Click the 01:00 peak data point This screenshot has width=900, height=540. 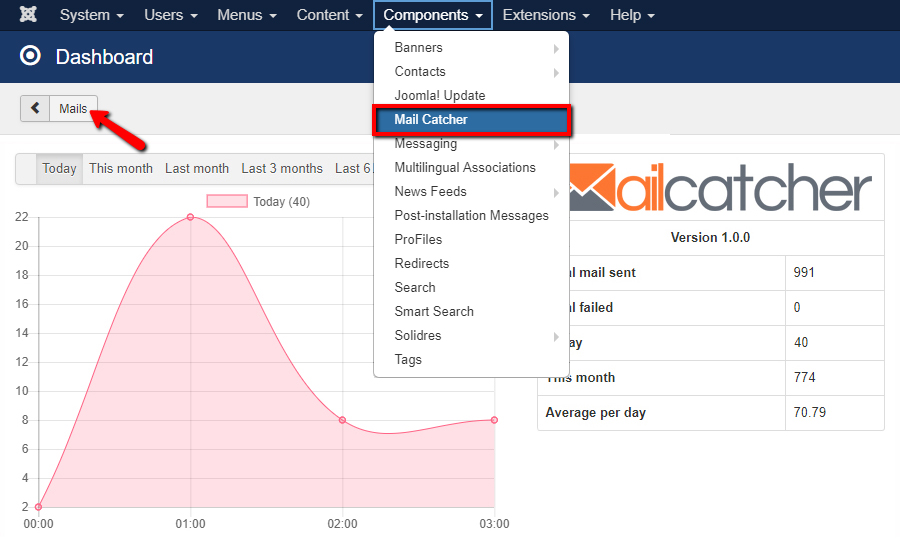(190, 217)
